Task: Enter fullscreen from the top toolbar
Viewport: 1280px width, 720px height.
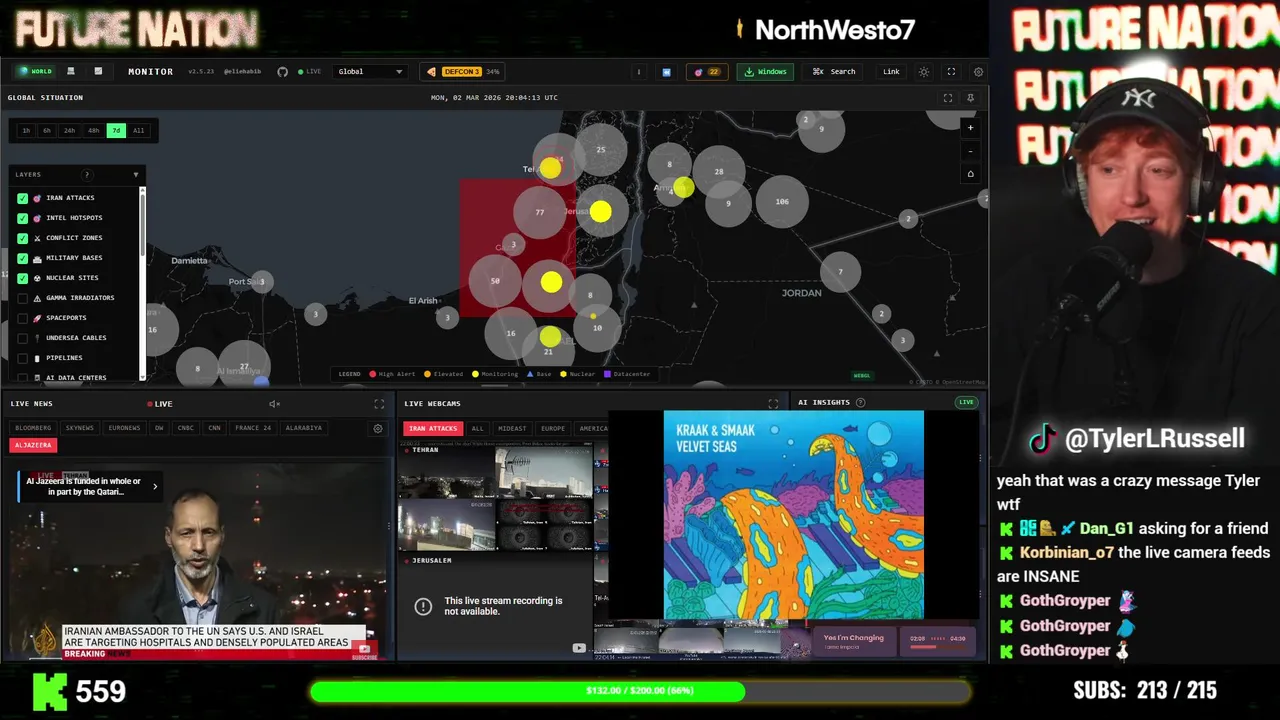Action: tap(951, 72)
